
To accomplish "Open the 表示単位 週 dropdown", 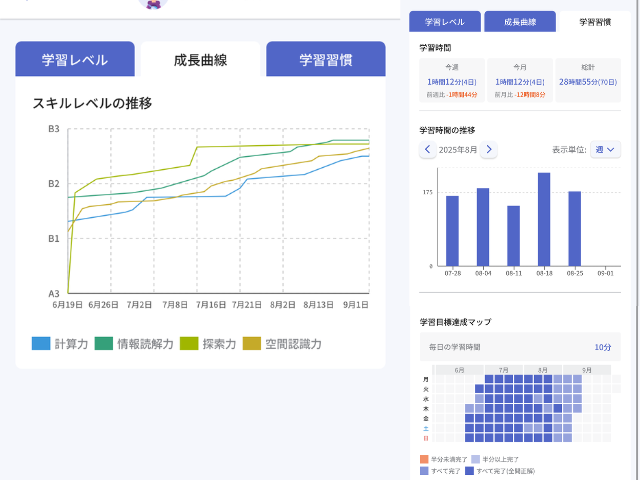I will [605, 149].
